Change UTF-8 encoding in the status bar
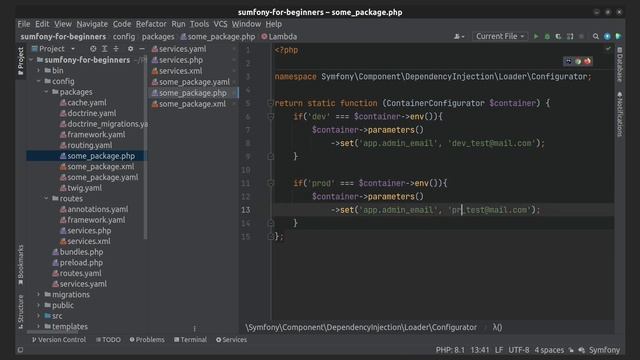640x360 pixels. point(518,350)
